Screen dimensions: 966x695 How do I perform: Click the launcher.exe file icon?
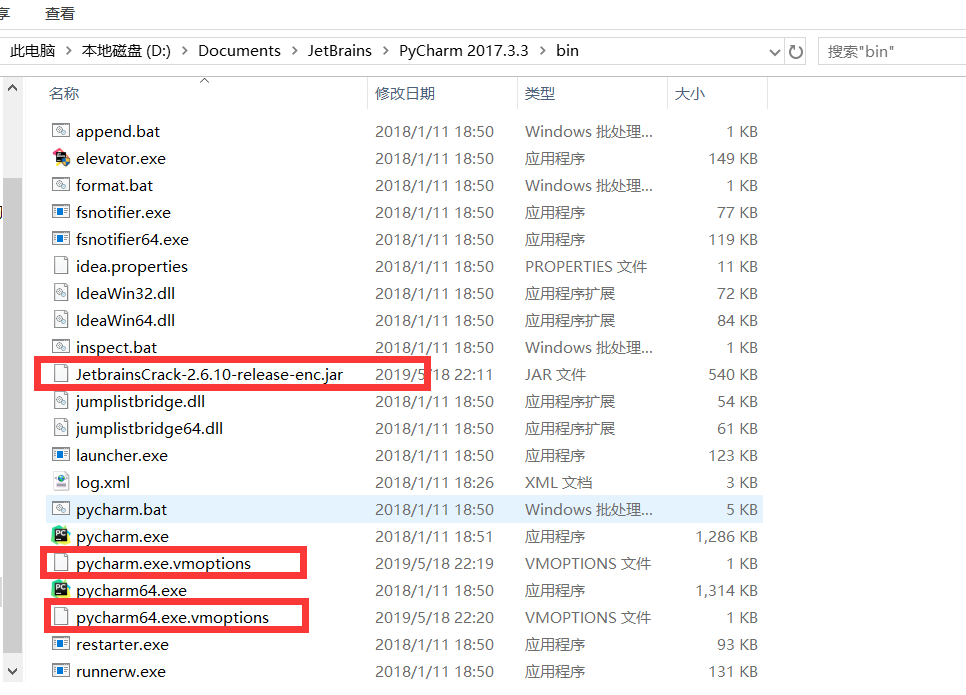point(60,455)
